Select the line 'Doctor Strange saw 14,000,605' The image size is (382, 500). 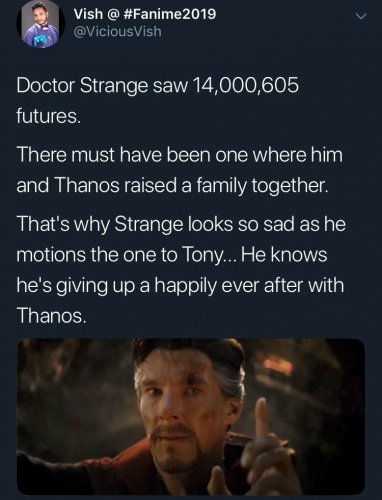coord(157,86)
